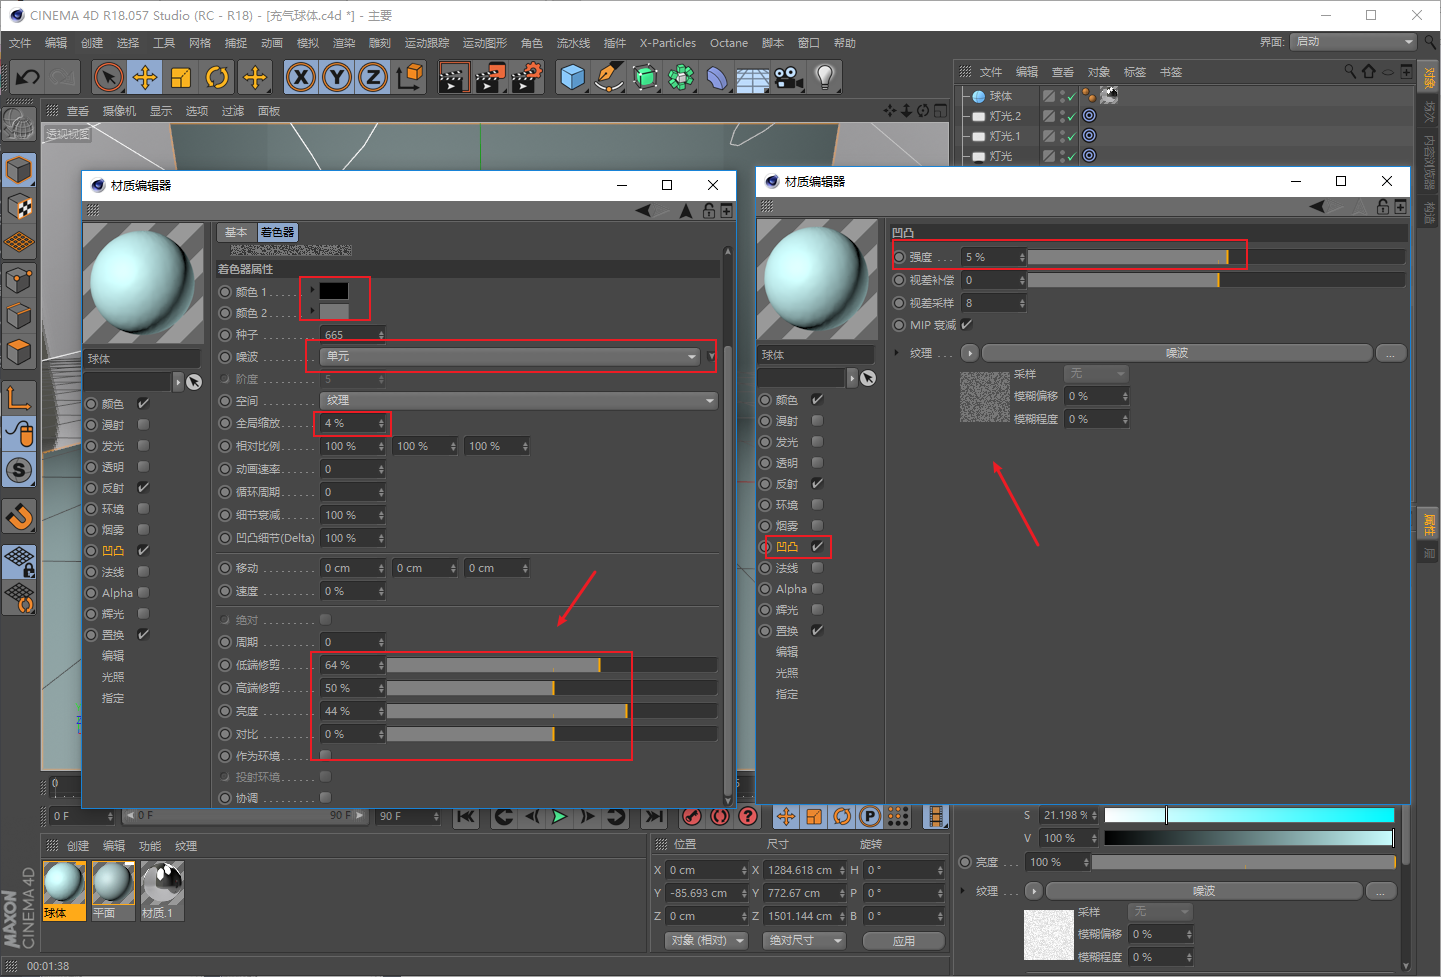This screenshot has width=1441, height=977.
Task: Enable 发光 channel in left editor
Action: pyautogui.click(x=143, y=446)
